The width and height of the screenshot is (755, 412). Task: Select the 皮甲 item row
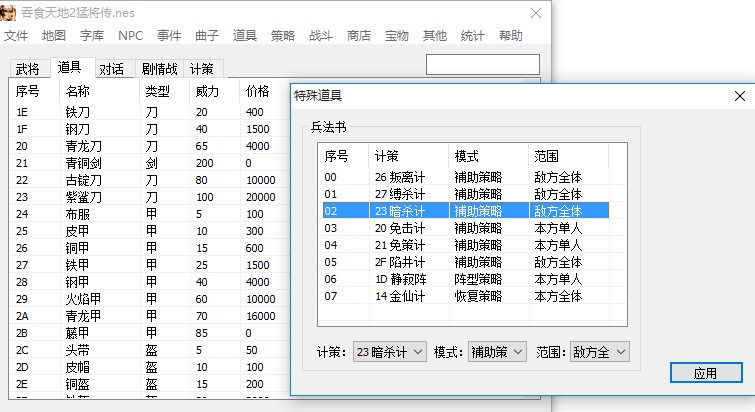click(x=150, y=231)
